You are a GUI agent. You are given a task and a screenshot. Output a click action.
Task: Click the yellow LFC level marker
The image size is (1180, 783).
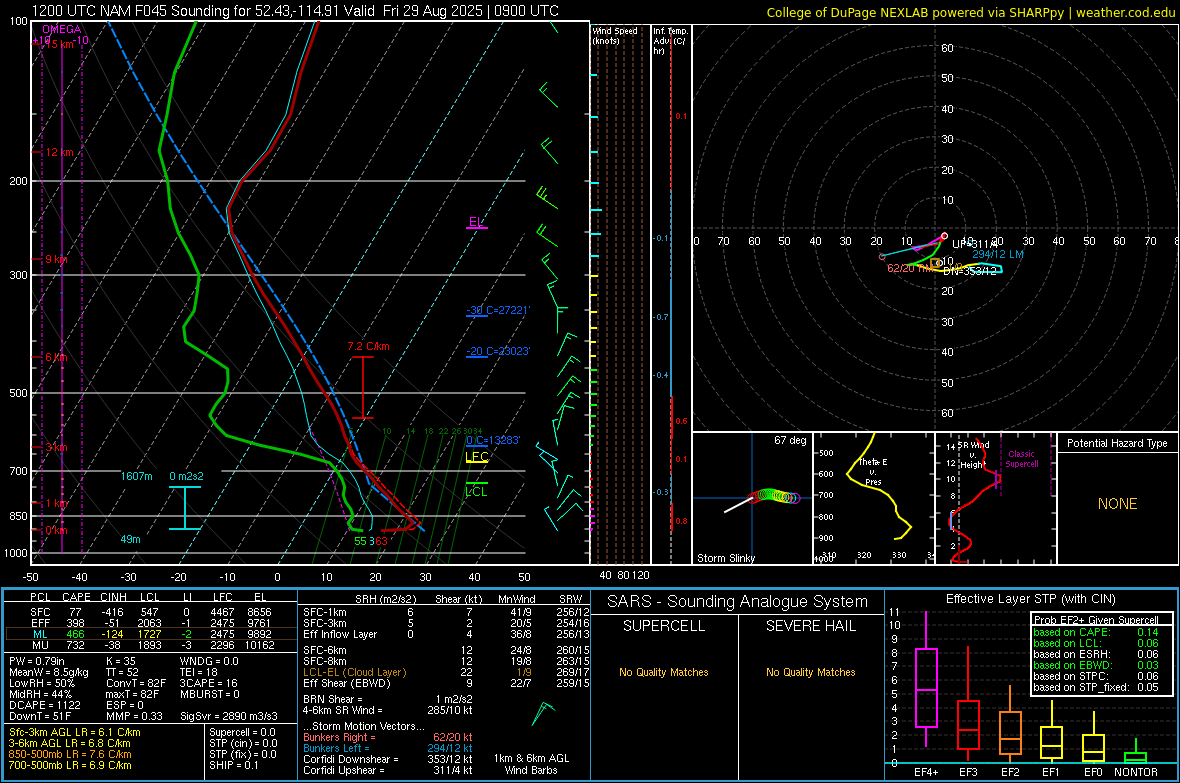477,457
